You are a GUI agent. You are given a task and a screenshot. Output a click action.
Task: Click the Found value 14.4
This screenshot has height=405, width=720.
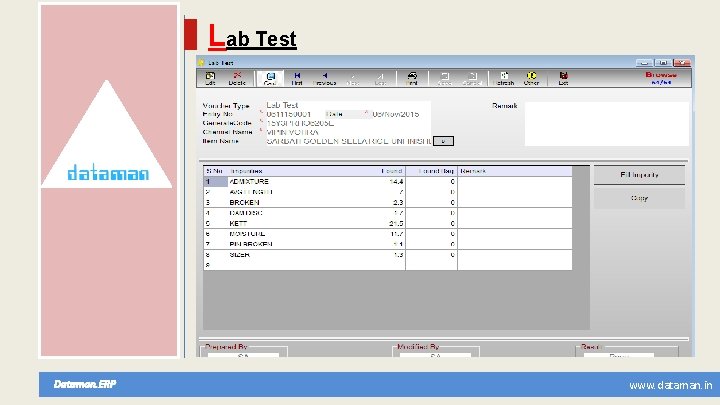point(396,181)
